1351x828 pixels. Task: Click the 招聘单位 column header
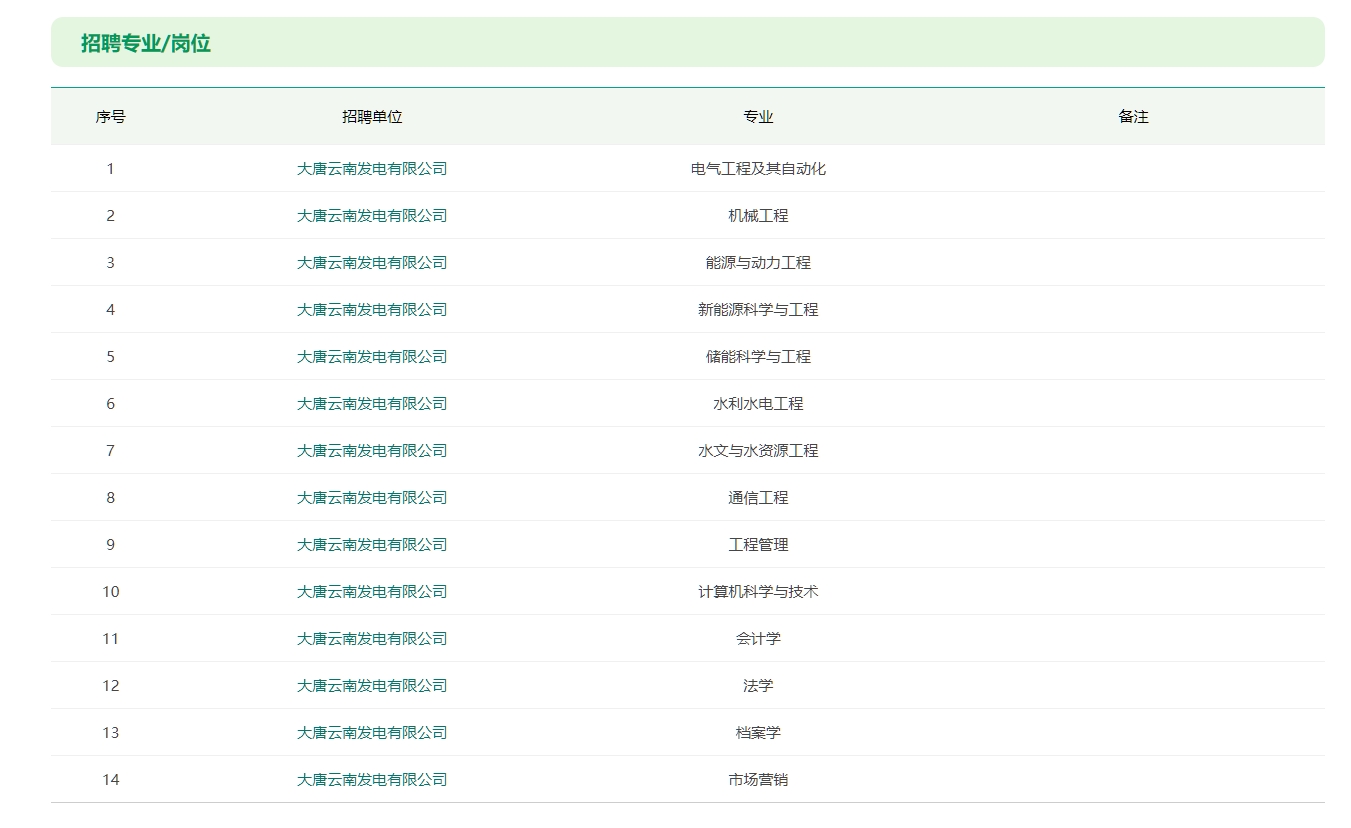[x=371, y=117]
